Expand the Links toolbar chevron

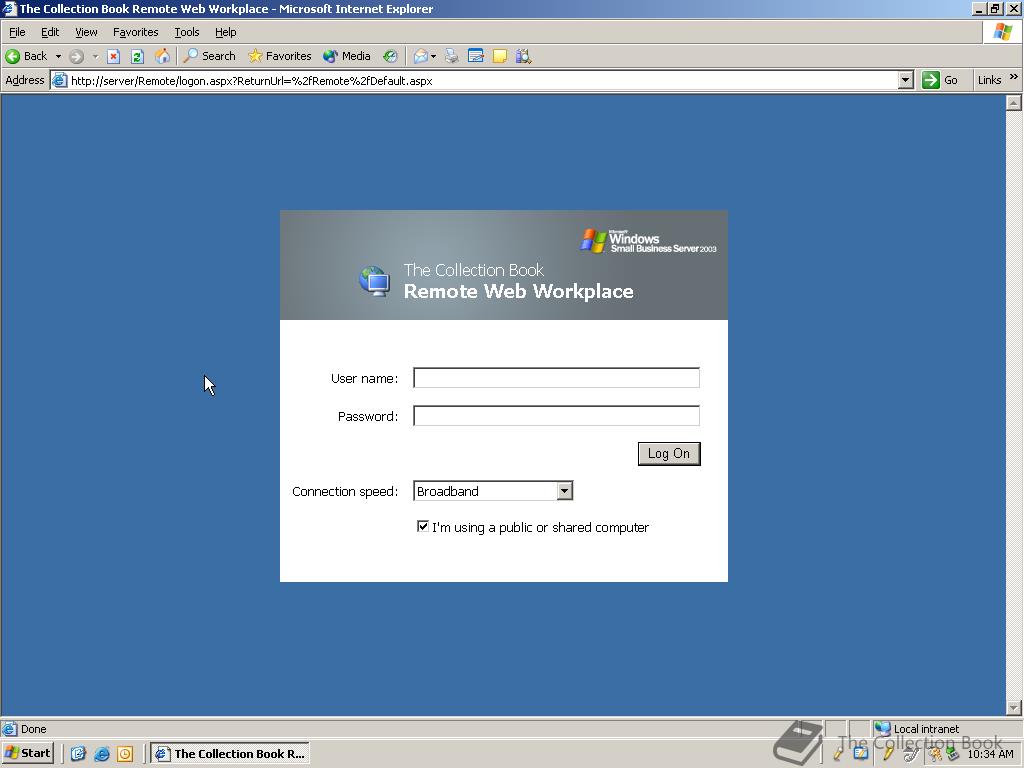pyautogui.click(x=1014, y=77)
